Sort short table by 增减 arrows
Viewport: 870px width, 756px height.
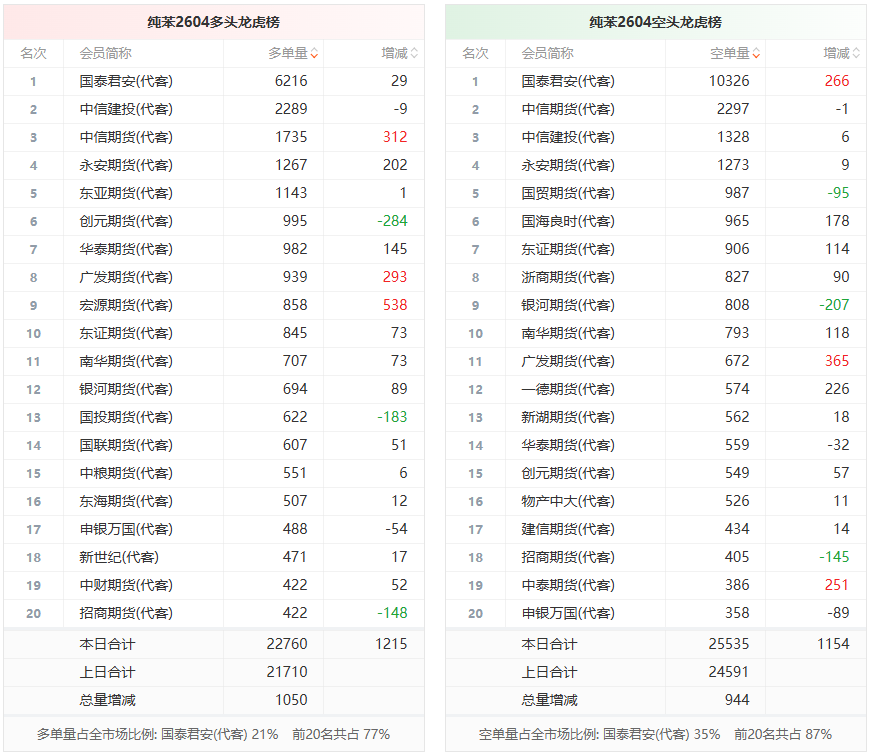856,54
